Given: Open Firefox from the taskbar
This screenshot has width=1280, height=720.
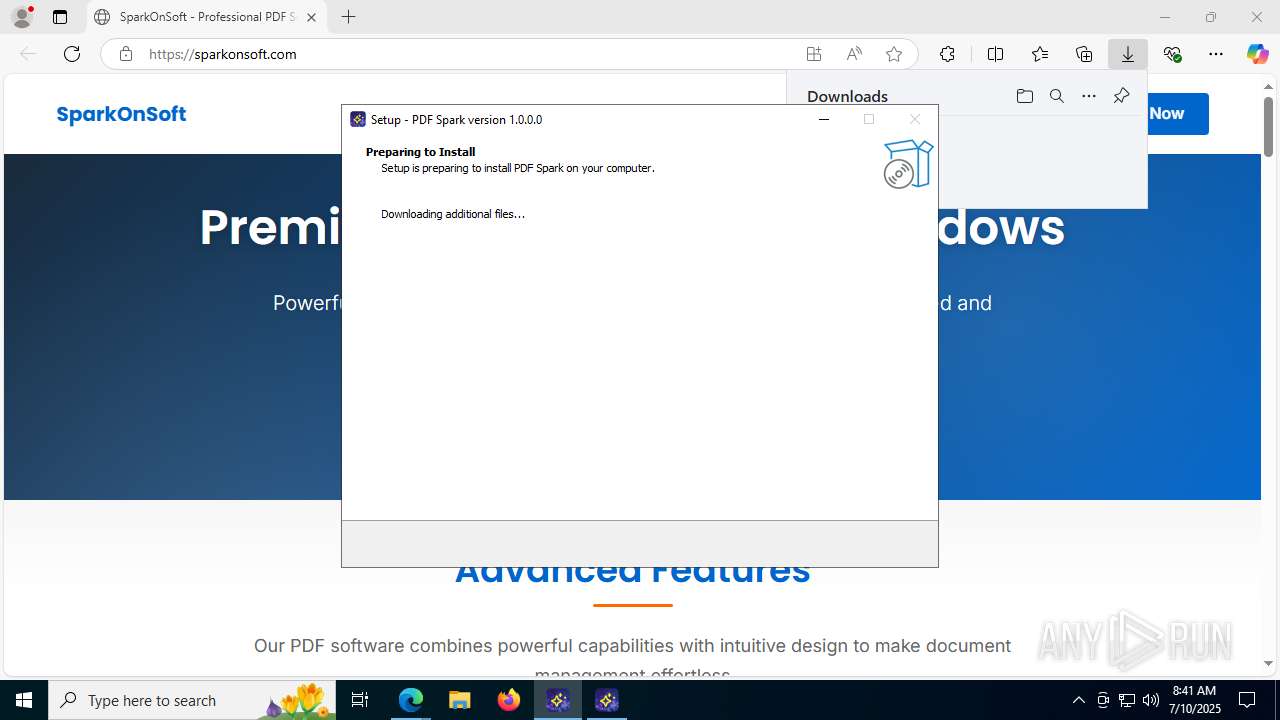Looking at the screenshot, I should [x=509, y=700].
